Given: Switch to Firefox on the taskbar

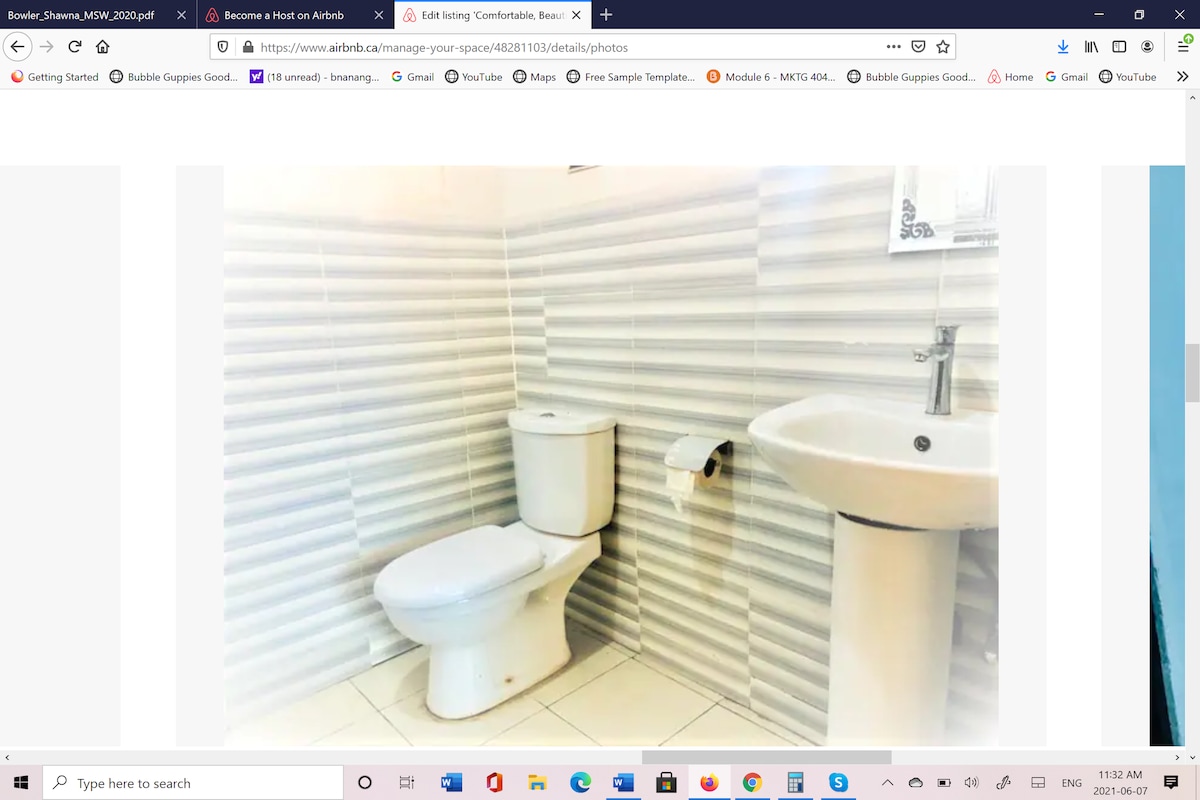Looking at the screenshot, I should pyautogui.click(x=710, y=783).
